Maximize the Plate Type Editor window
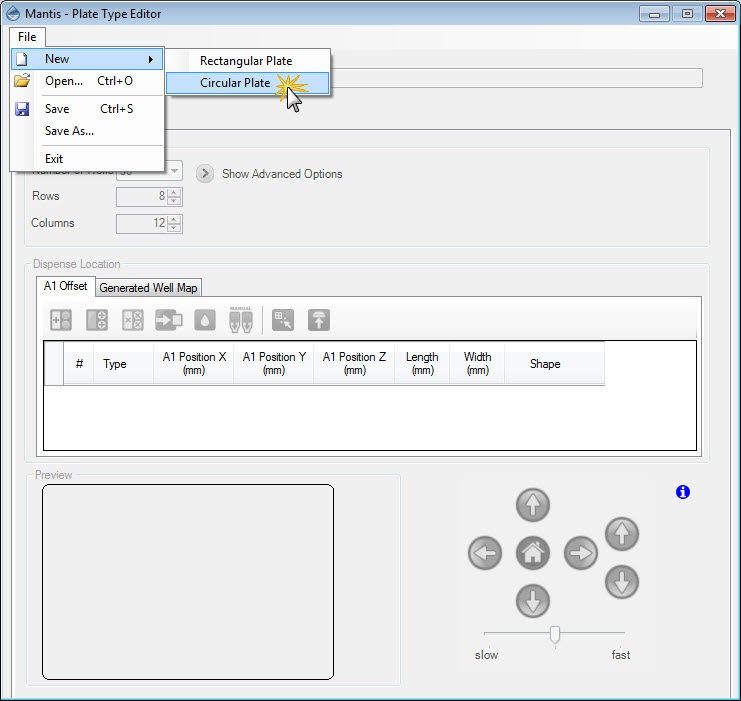This screenshot has height=701, width=741. (687, 14)
